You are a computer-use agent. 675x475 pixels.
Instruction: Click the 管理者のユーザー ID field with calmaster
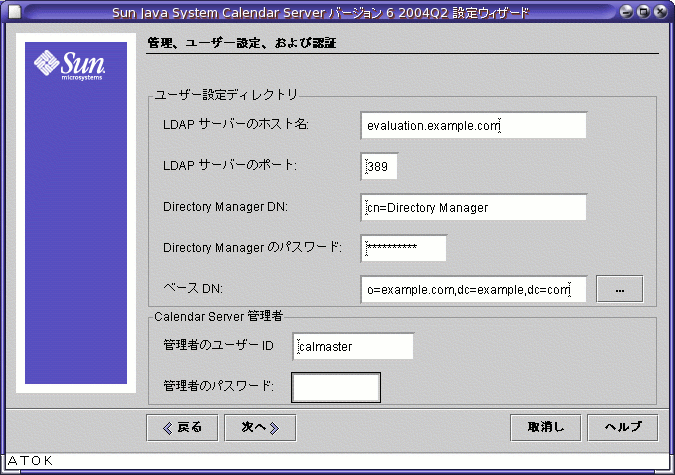pyautogui.click(x=353, y=346)
